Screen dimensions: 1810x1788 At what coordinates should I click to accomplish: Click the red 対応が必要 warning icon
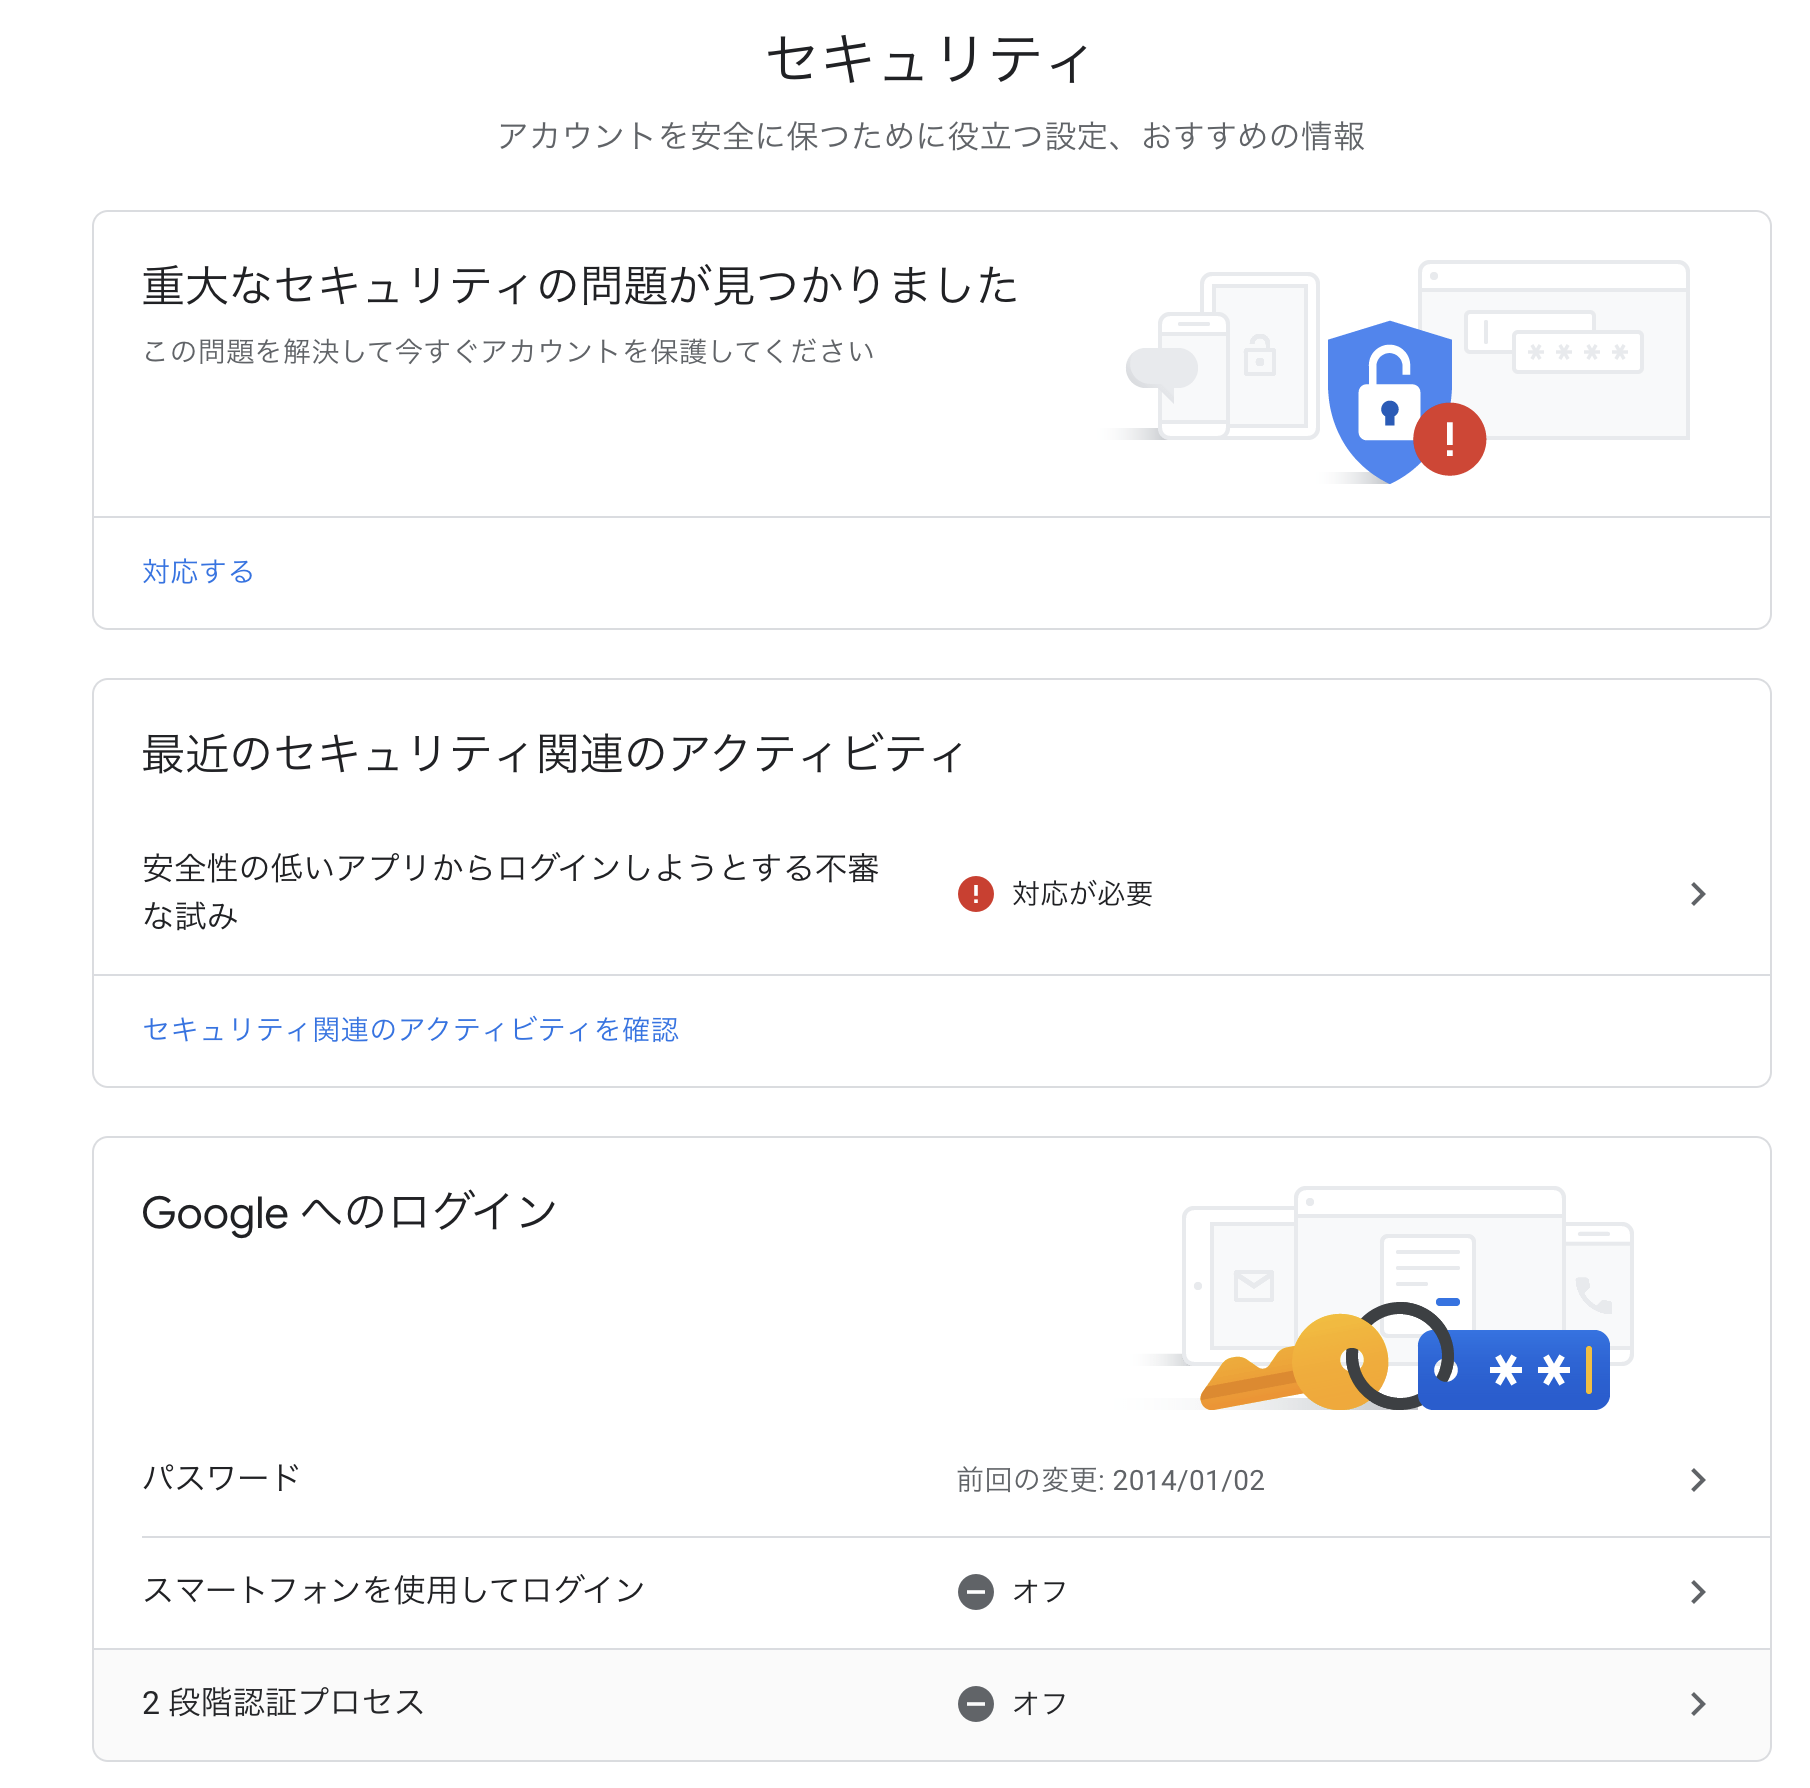[975, 895]
